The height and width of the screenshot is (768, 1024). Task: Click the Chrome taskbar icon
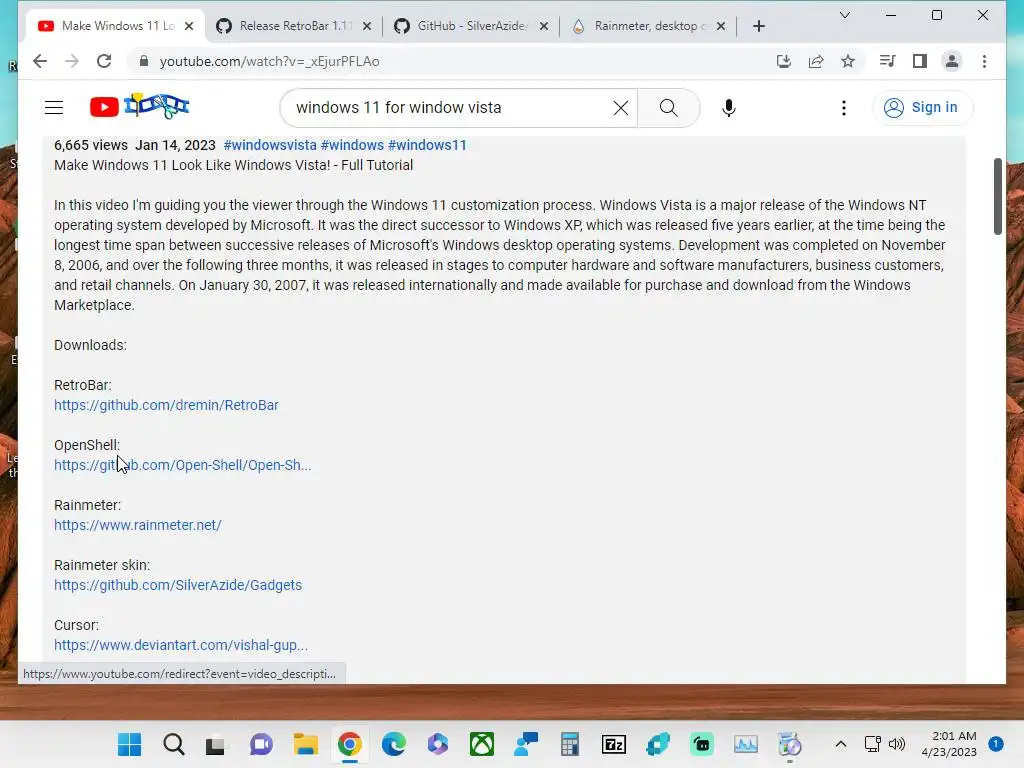tap(349, 744)
